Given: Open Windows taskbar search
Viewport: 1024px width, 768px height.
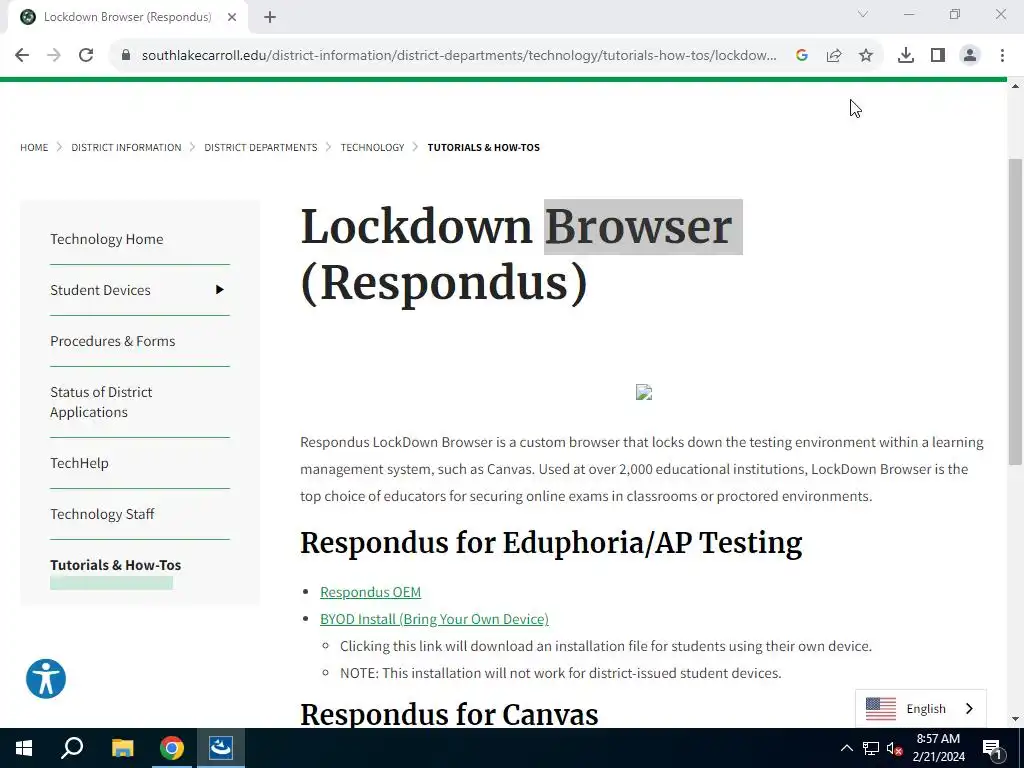Looking at the screenshot, I should [72, 748].
